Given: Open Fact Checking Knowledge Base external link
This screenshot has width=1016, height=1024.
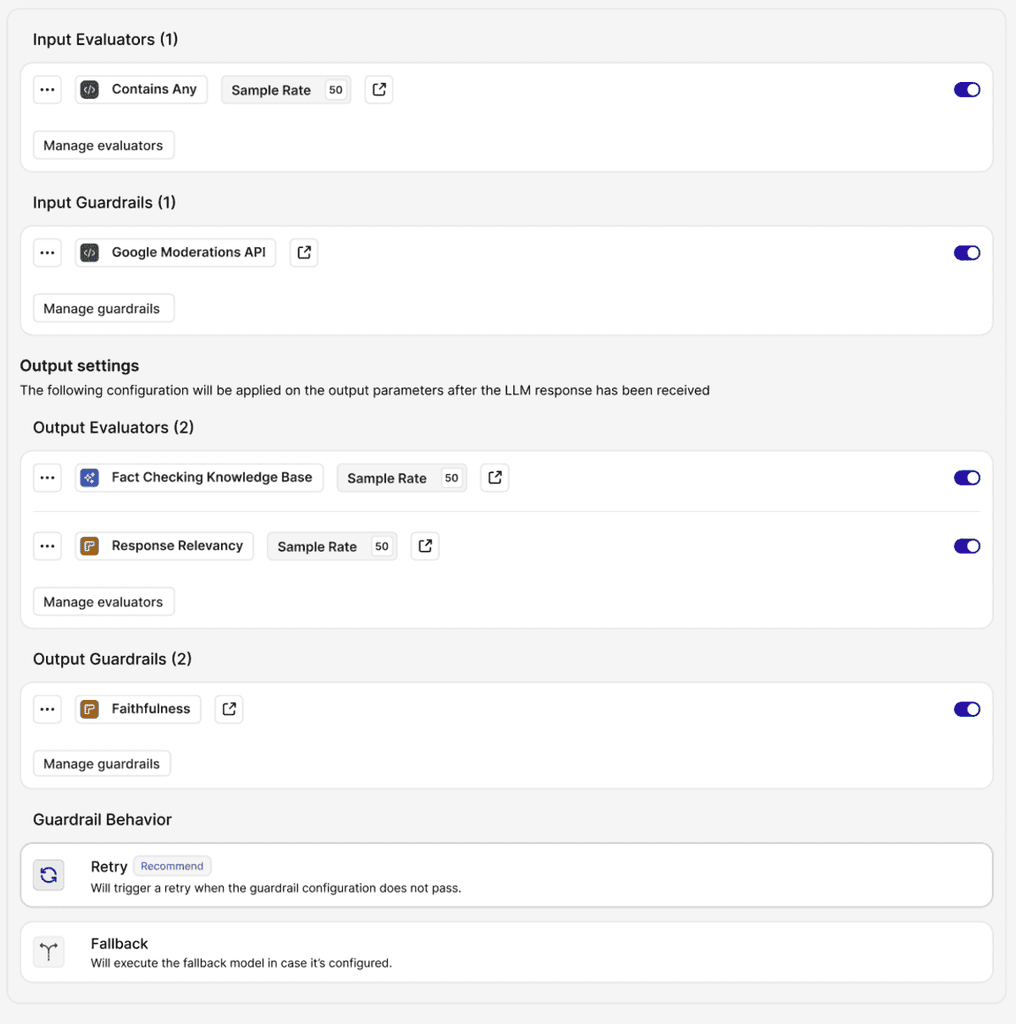Looking at the screenshot, I should (x=494, y=477).
